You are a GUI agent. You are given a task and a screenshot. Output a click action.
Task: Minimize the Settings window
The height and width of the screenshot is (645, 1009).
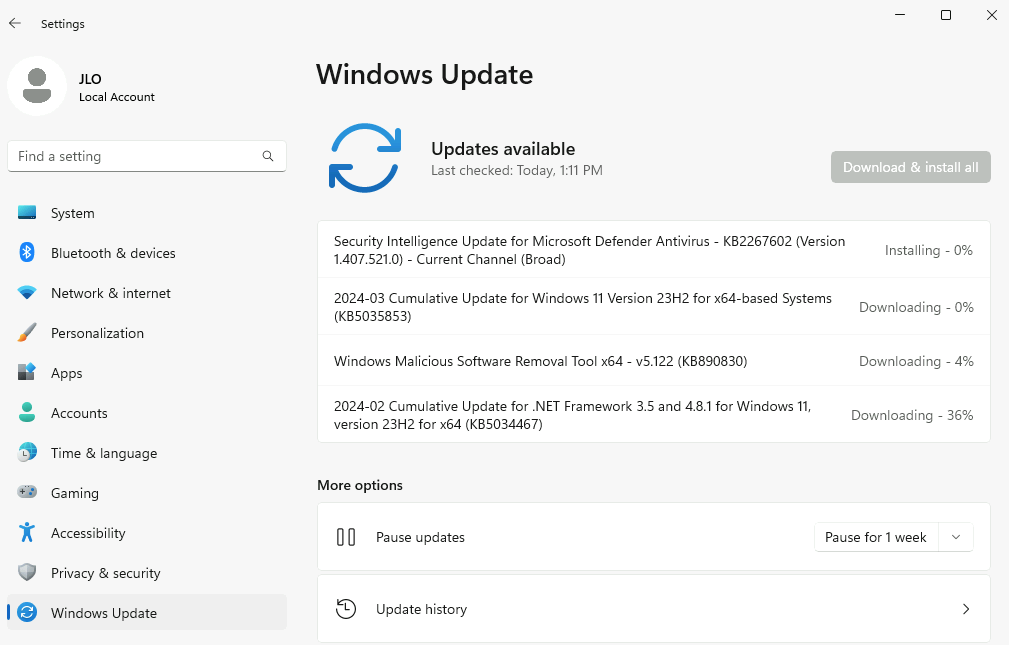click(x=900, y=15)
